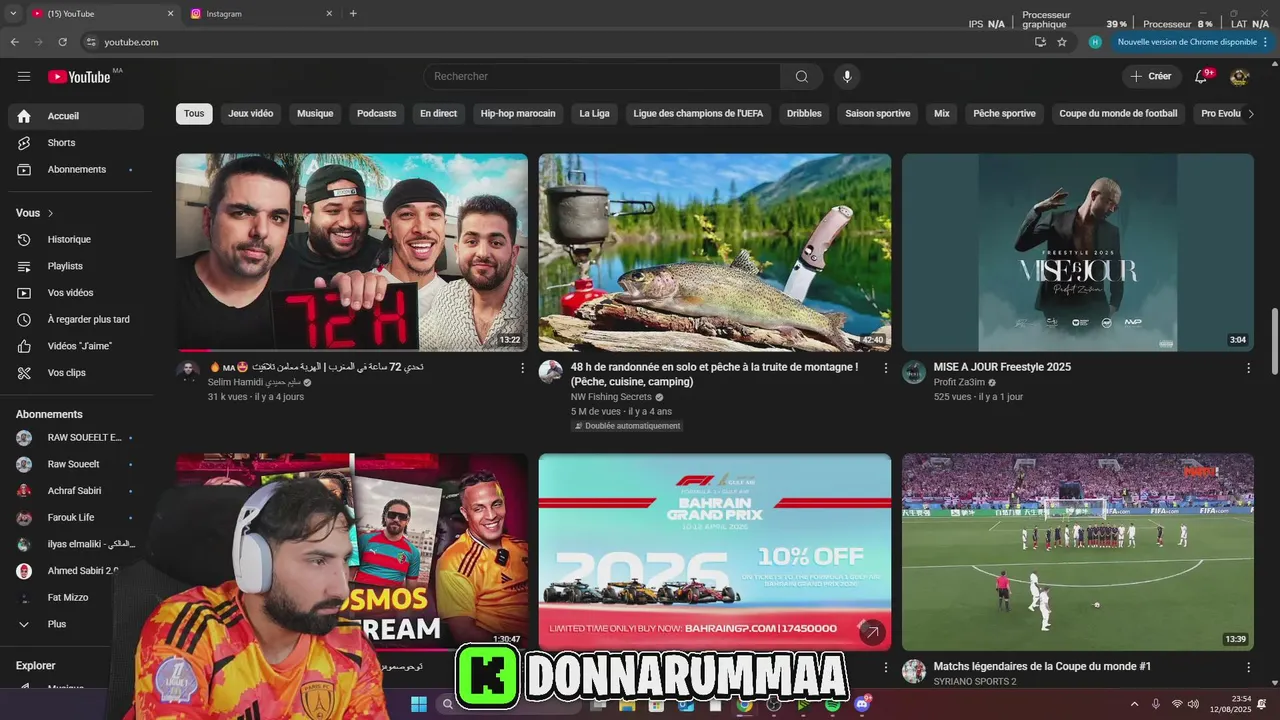Open Abonnements in the sidebar

(x=76, y=170)
